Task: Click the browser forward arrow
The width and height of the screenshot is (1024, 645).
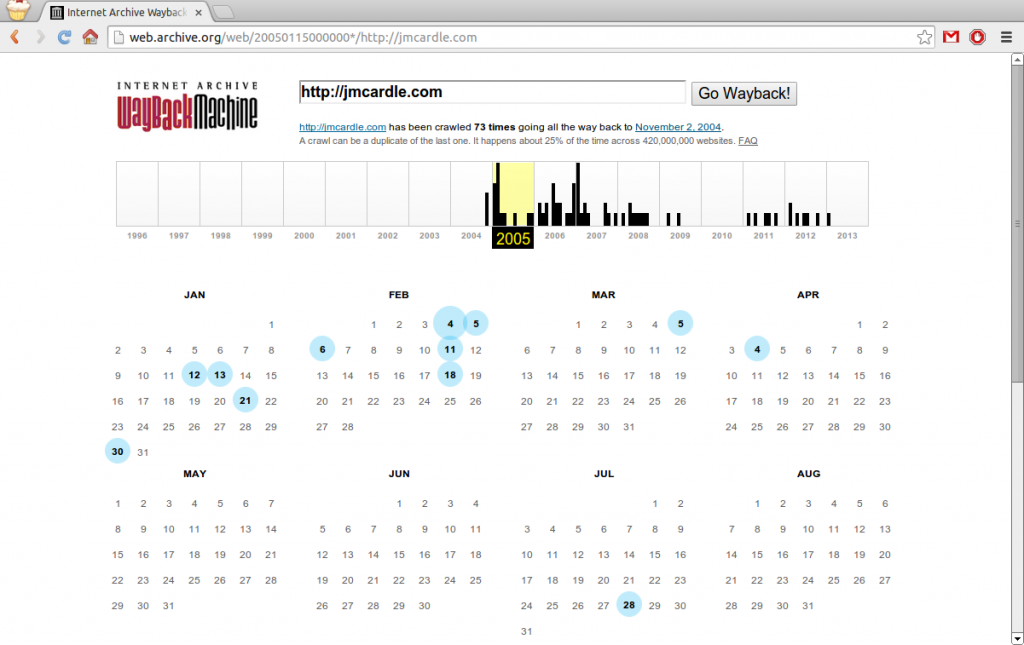Action: [40, 37]
